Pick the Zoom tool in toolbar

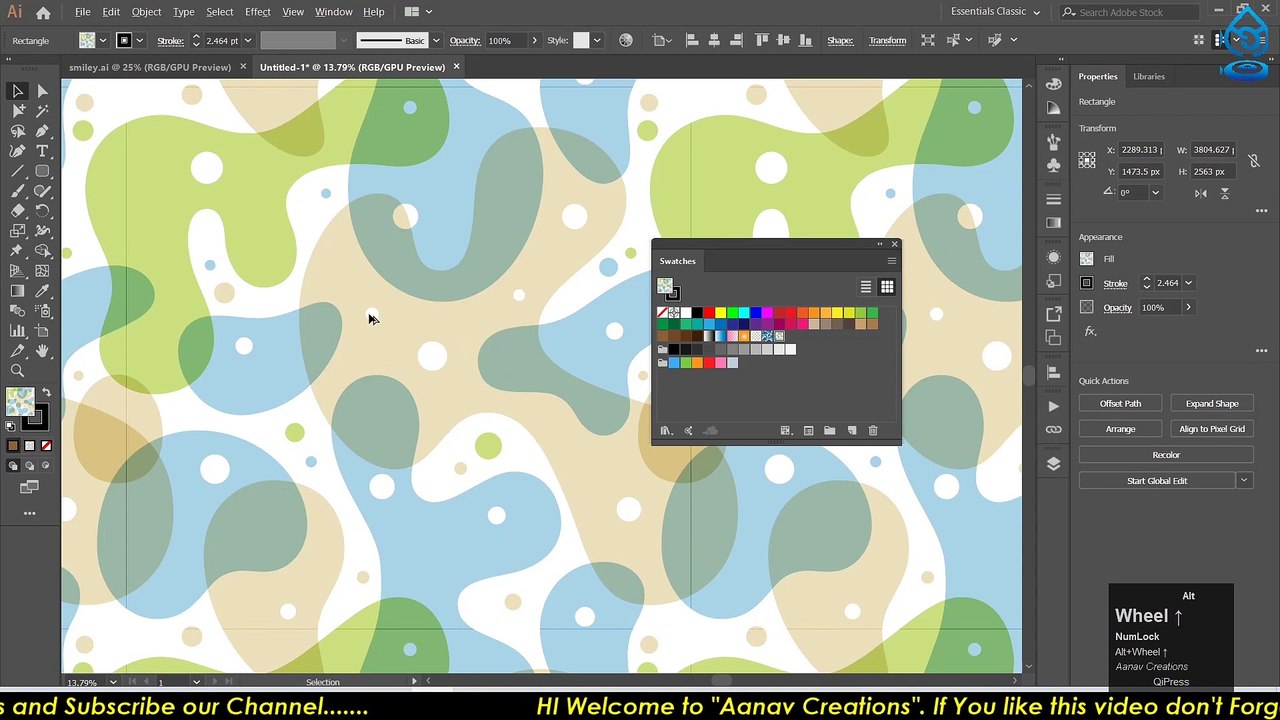click(17, 371)
